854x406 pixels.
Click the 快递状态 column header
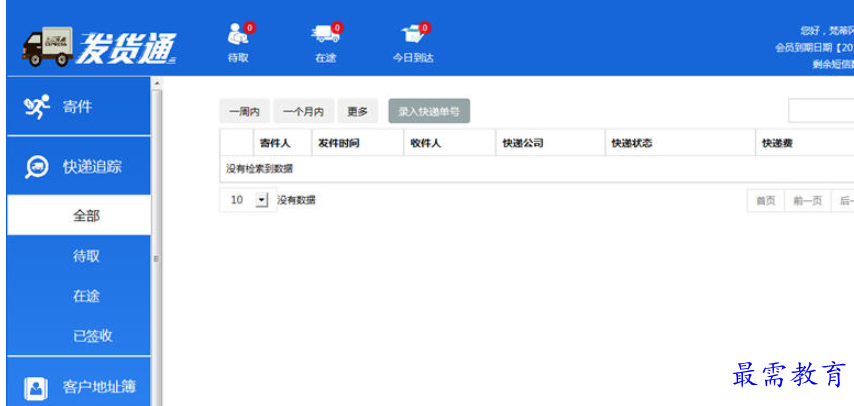click(680, 143)
